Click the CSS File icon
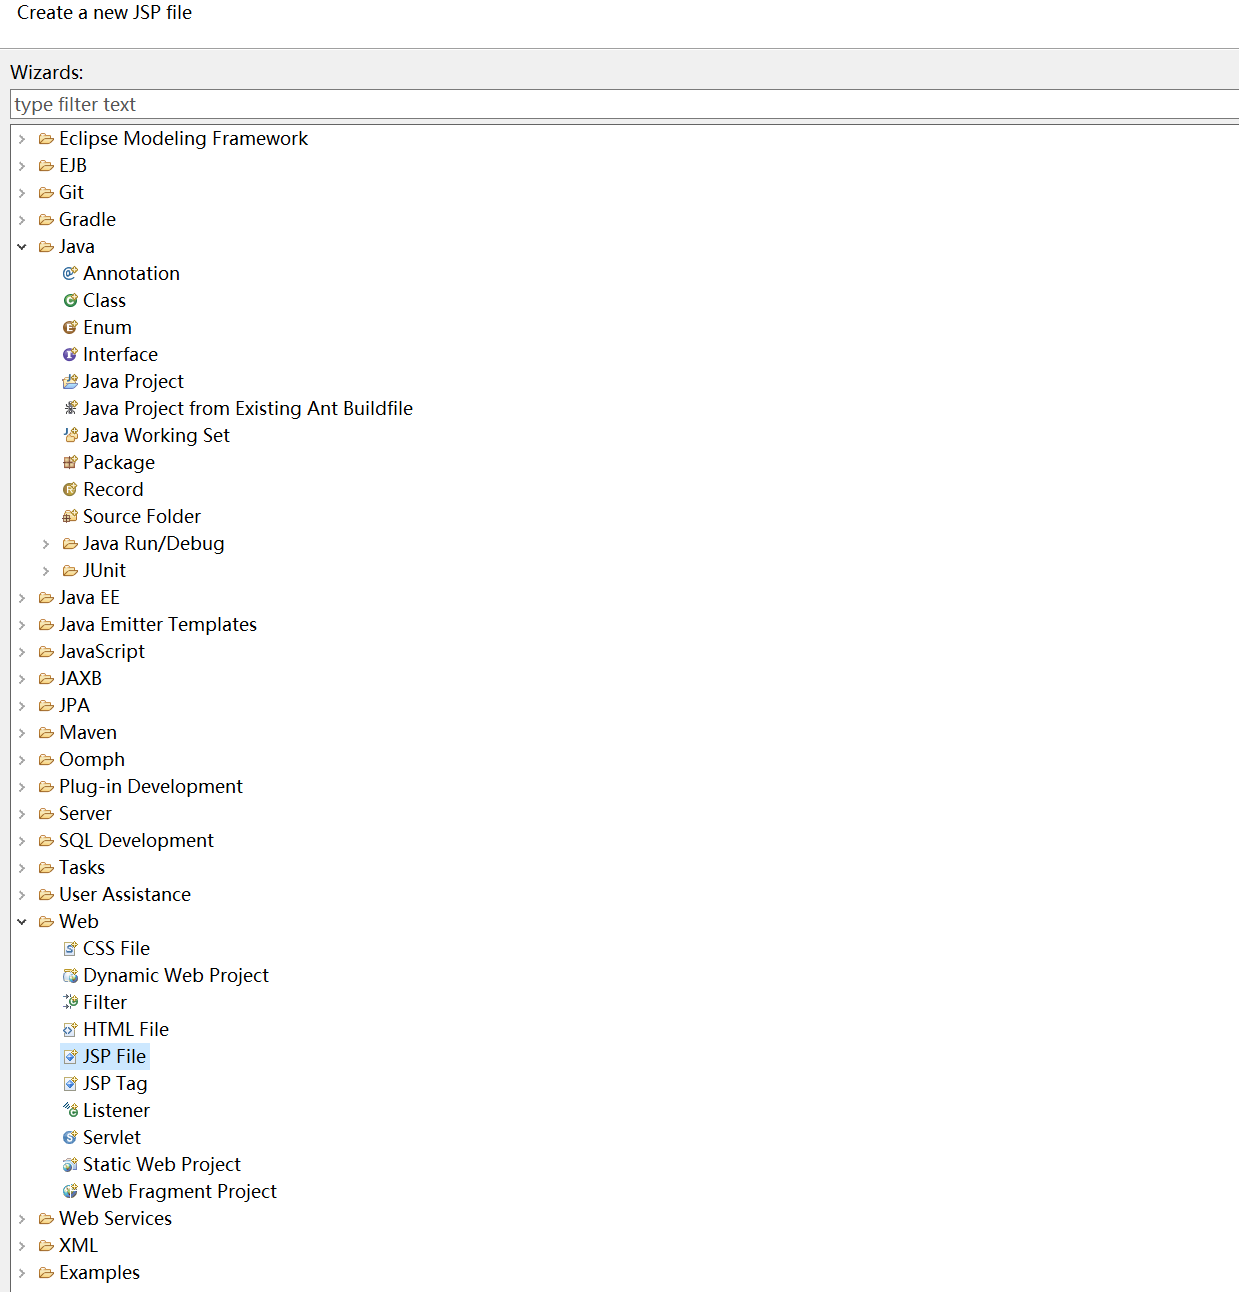The width and height of the screenshot is (1239, 1292). pyautogui.click(x=70, y=948)
